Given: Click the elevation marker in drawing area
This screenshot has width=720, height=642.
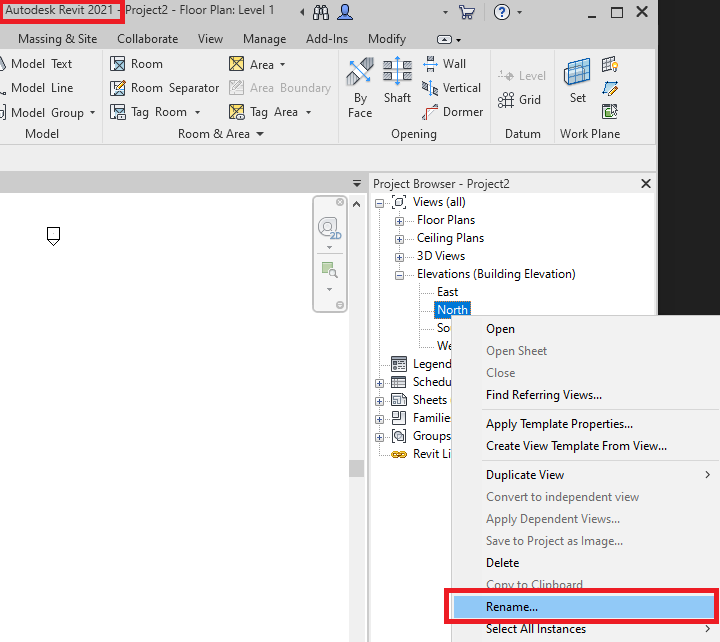Looking at the screenshot, I should (x=53, y=236).
